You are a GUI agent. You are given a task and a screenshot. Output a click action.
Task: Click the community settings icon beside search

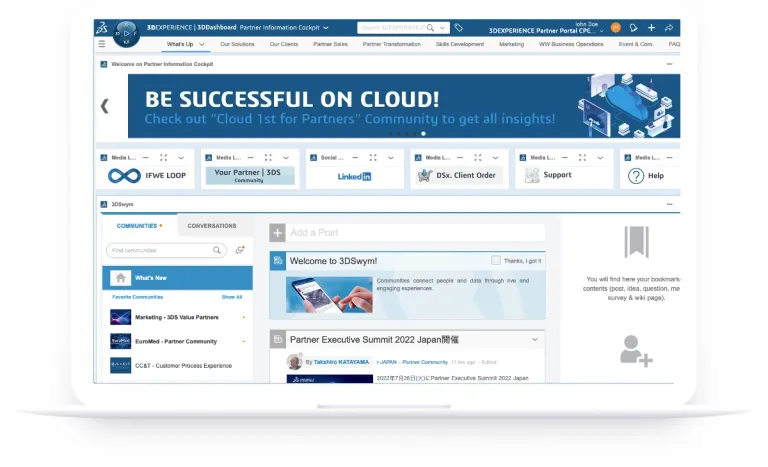point(240,250)
